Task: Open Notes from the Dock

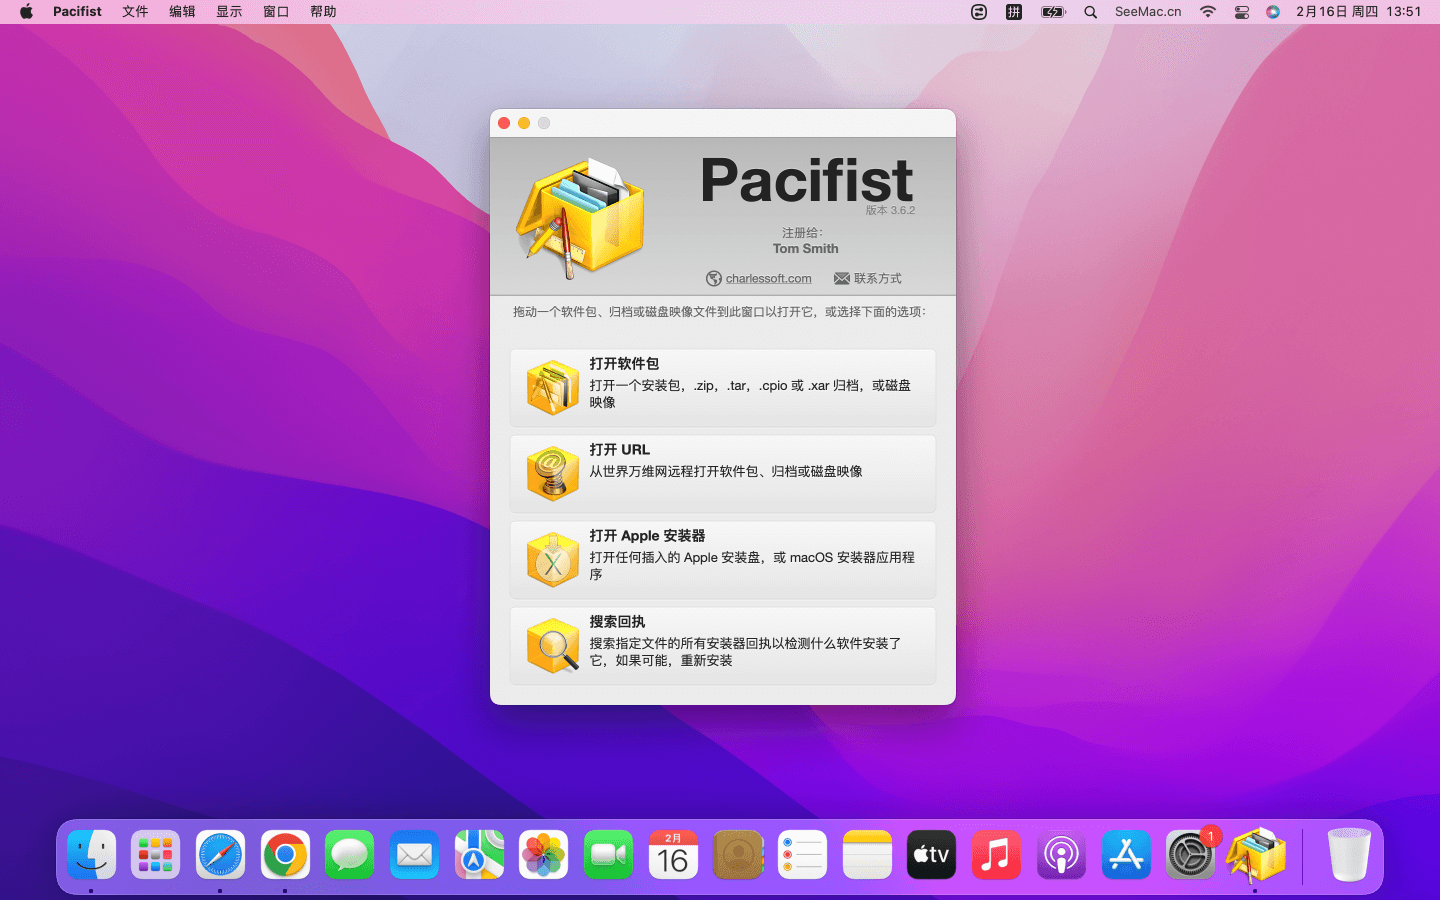Action: tap(867, 855)
